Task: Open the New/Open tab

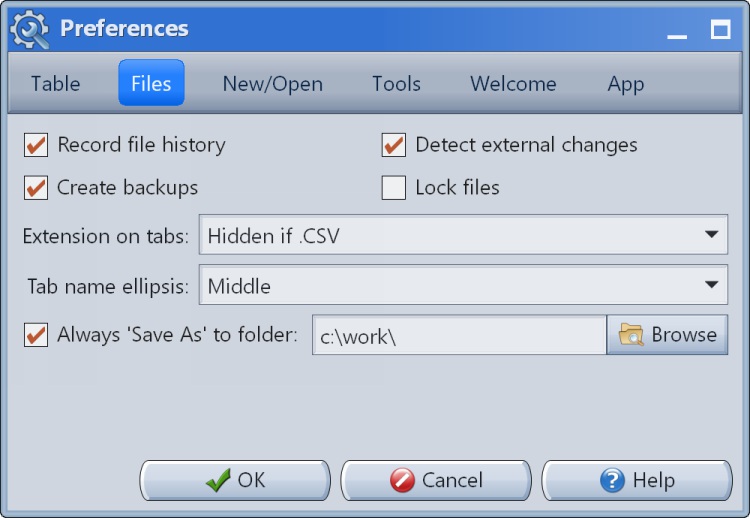Action: tap(273, 83)
